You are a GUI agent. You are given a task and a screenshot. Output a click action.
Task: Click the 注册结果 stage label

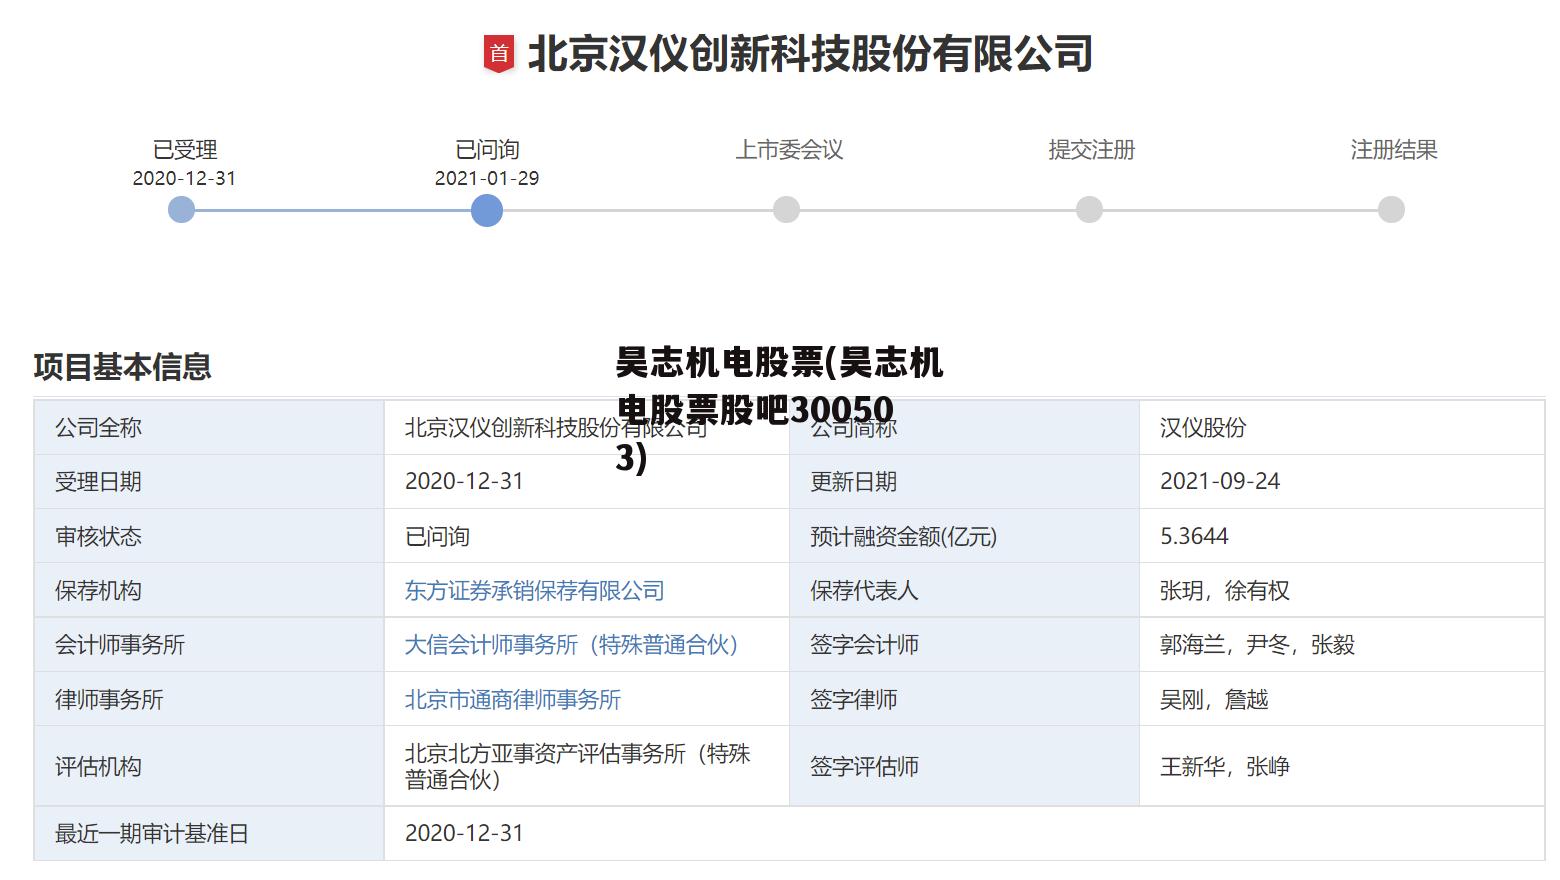coord(1394,150)
